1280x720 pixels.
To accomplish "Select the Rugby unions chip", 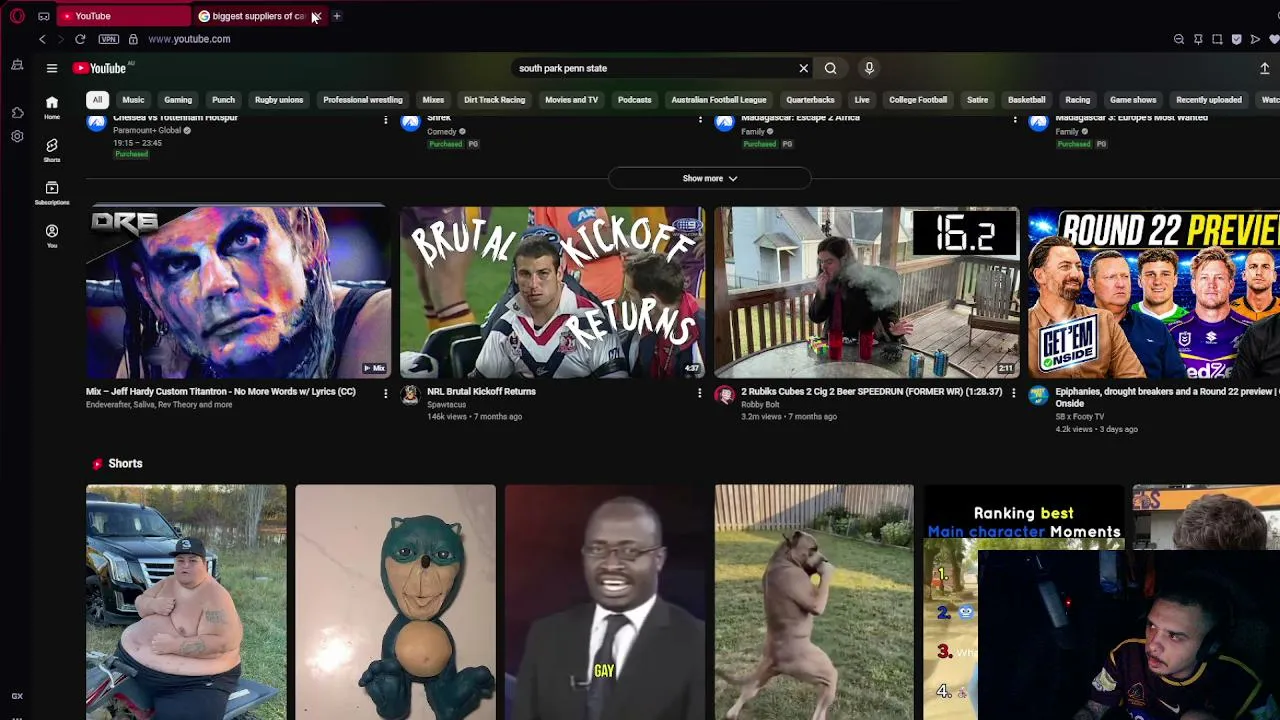I will (279, 100).
